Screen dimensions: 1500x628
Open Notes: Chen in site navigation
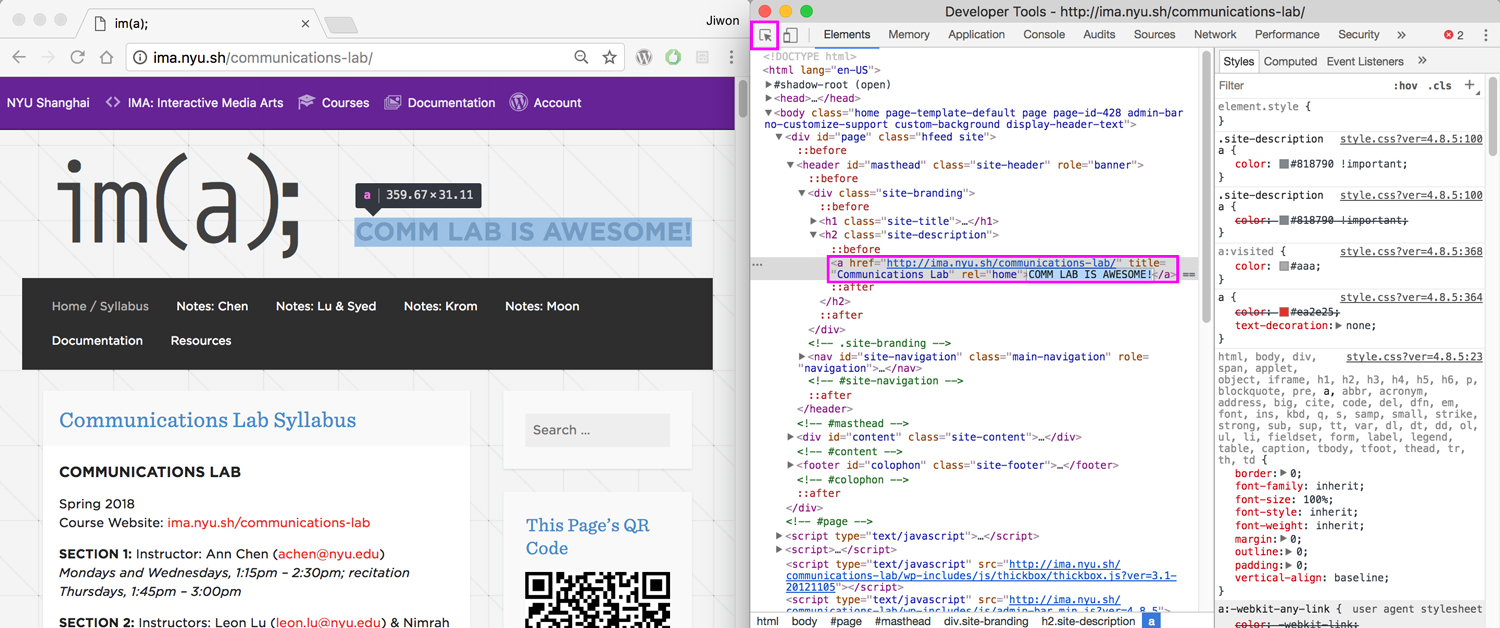[212, 306]
